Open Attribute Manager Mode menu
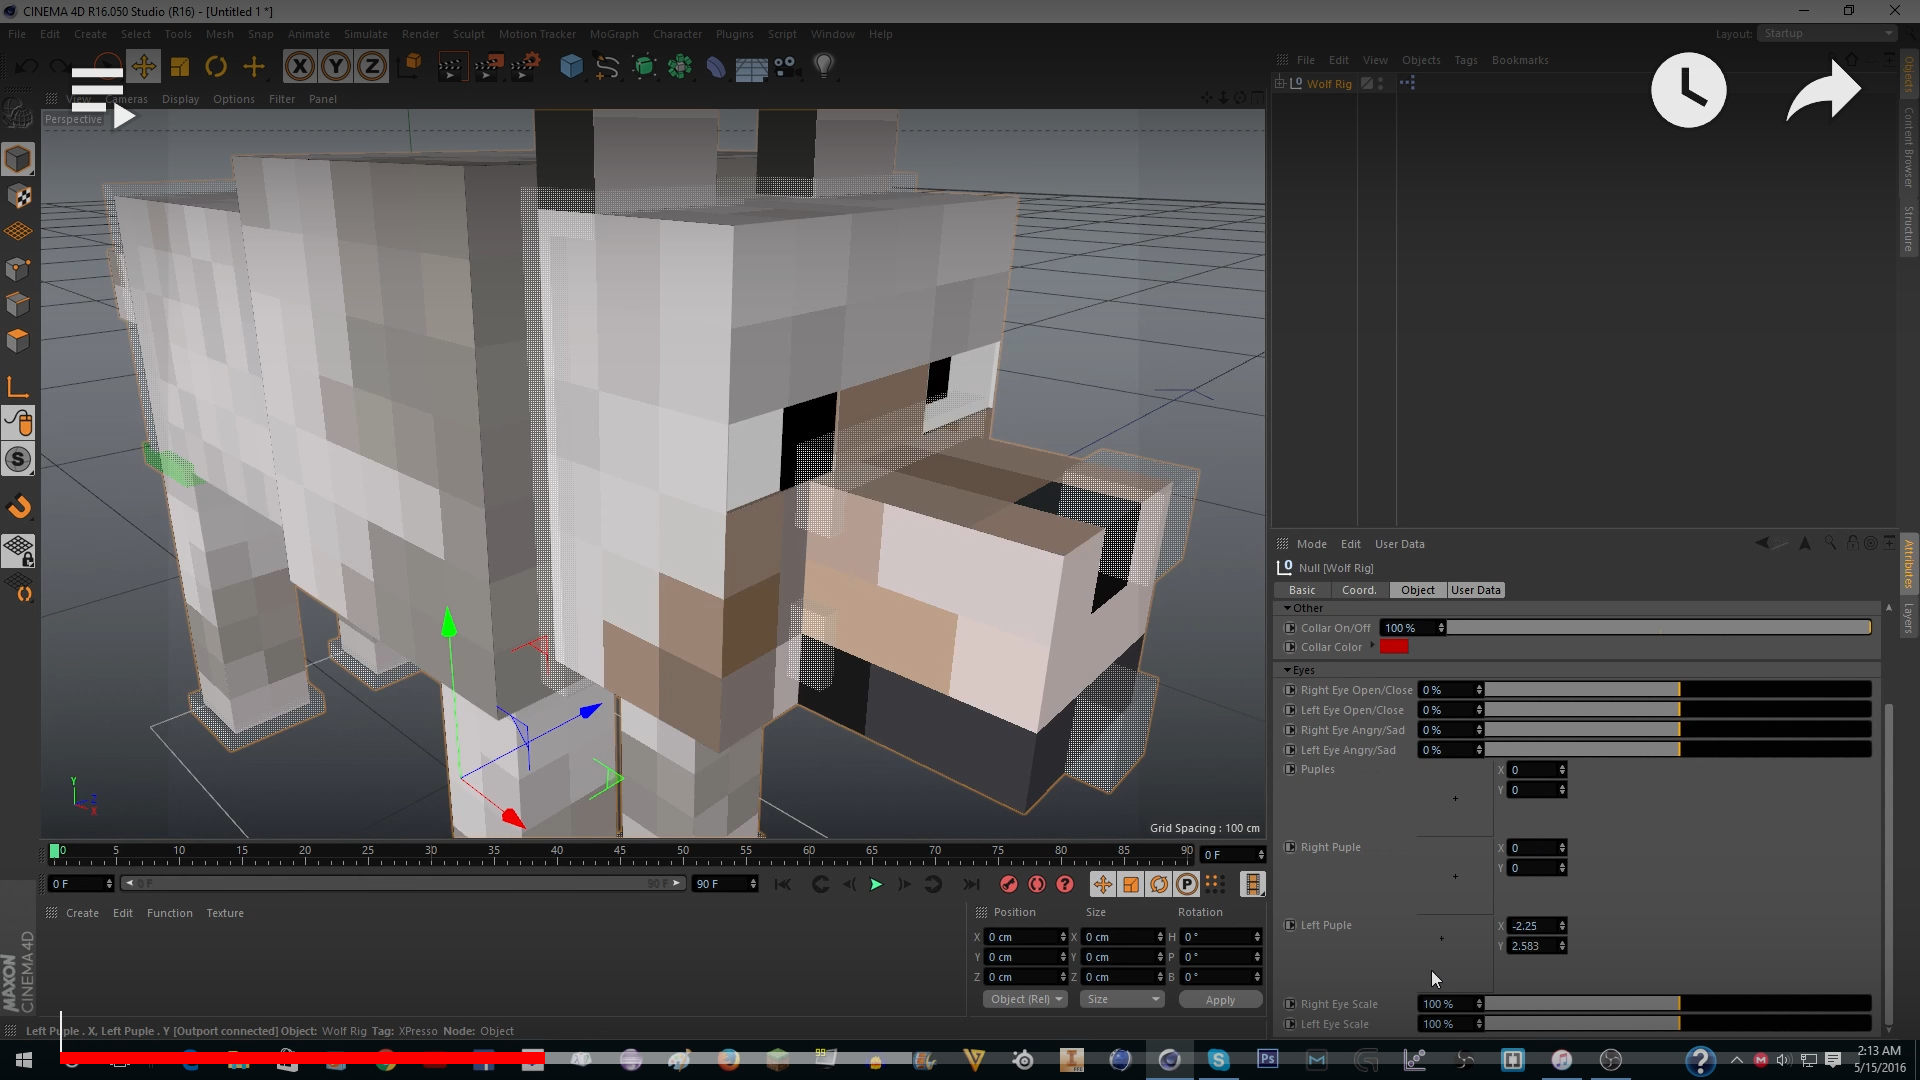1920x1080 pixels. 1312,544
